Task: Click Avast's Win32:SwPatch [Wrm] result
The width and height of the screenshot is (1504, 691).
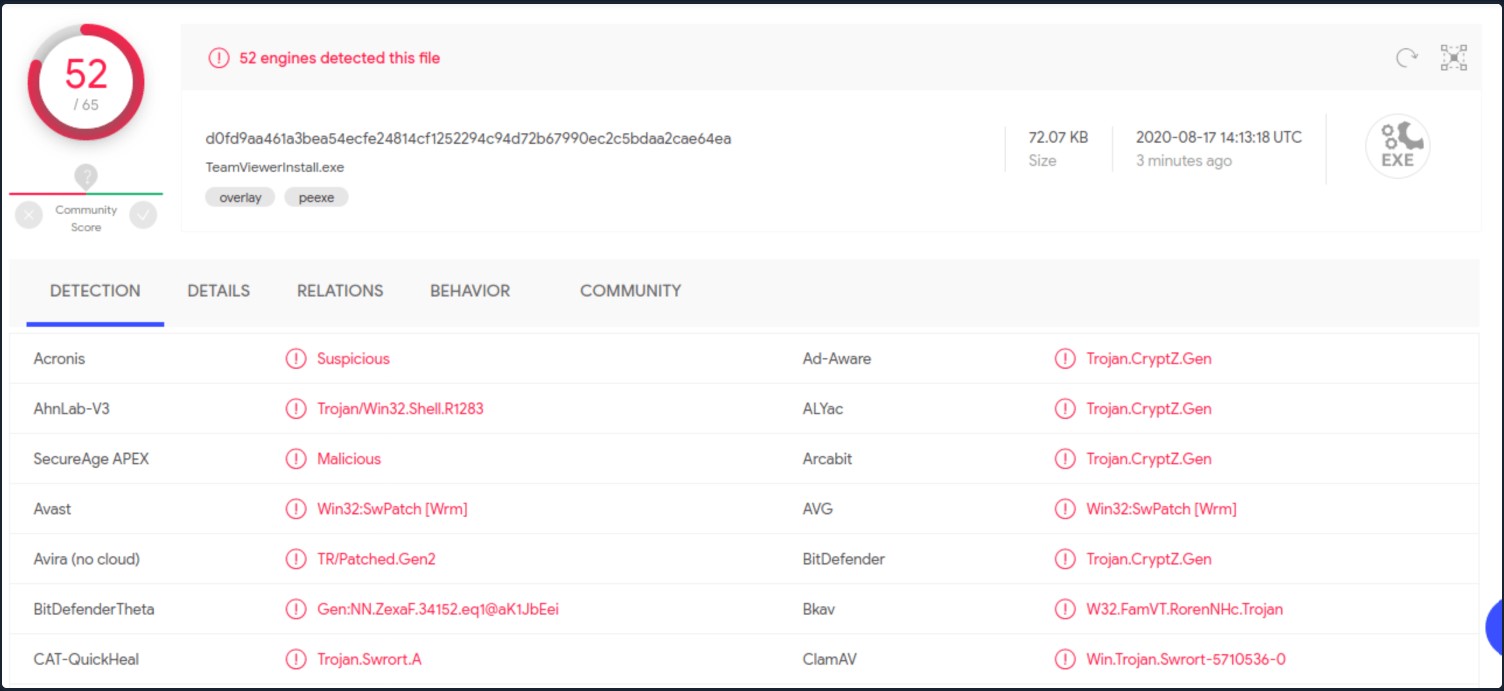Action: pyautogui.click(x=392, y=509)
